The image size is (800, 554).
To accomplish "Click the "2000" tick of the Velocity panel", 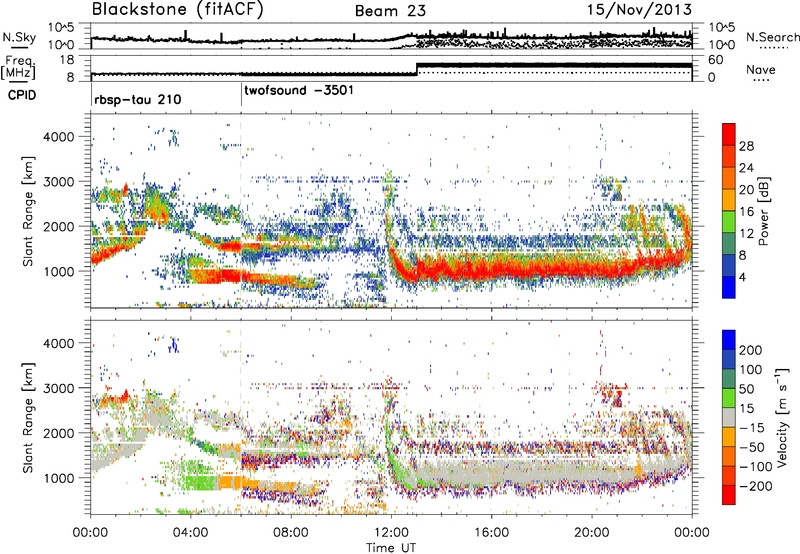I will pyautogui.click(x=58, y=433).
